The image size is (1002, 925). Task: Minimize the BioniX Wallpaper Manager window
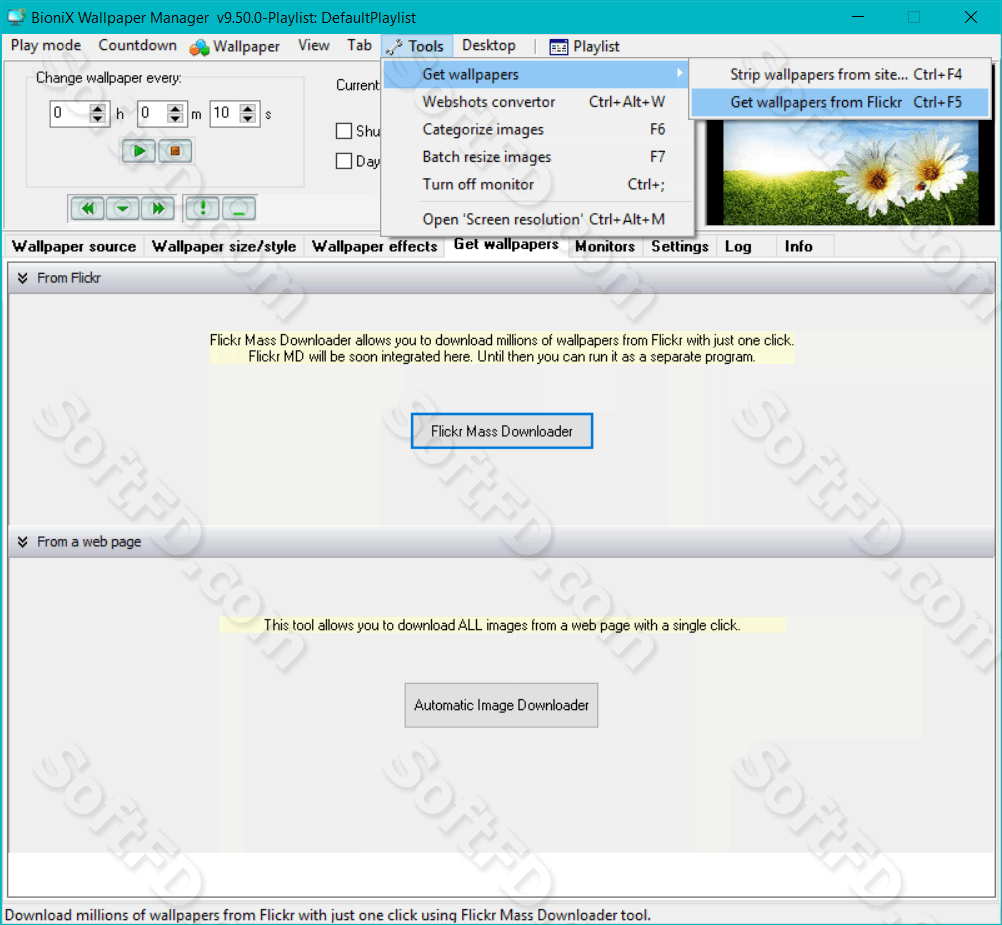(x=858, y=17)
